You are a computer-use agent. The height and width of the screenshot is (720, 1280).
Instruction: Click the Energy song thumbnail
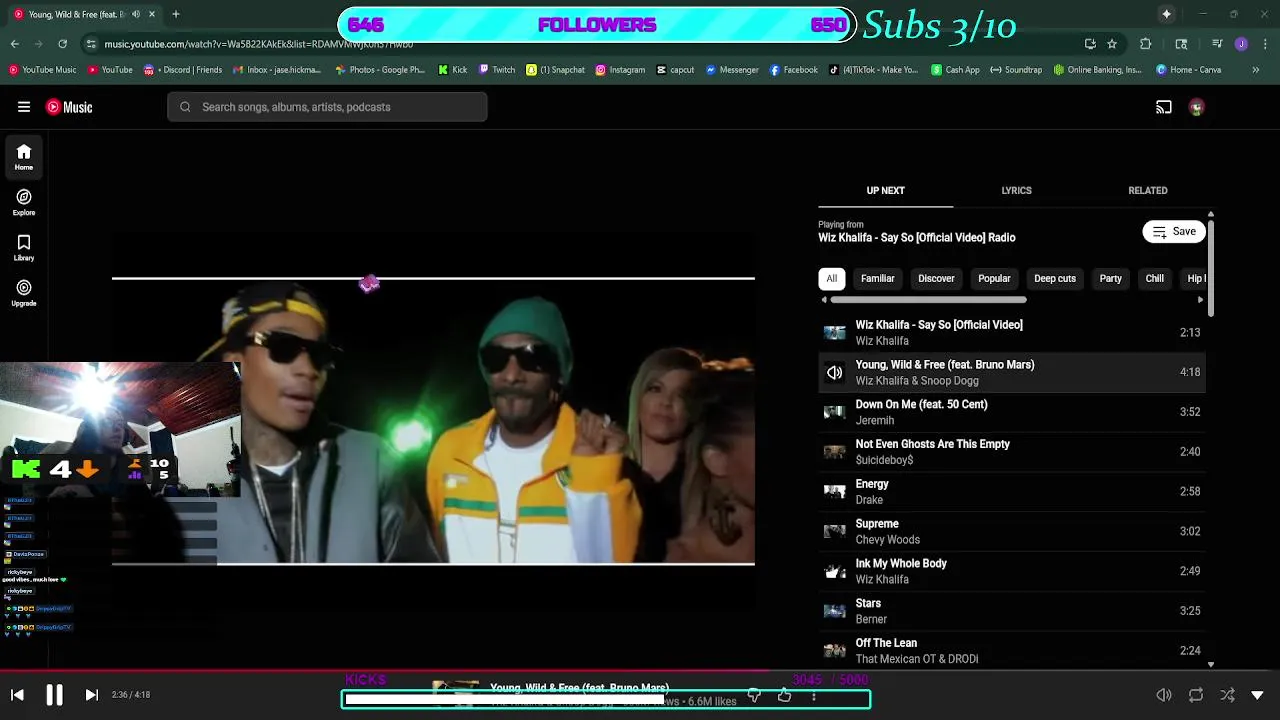coord(834,491)
